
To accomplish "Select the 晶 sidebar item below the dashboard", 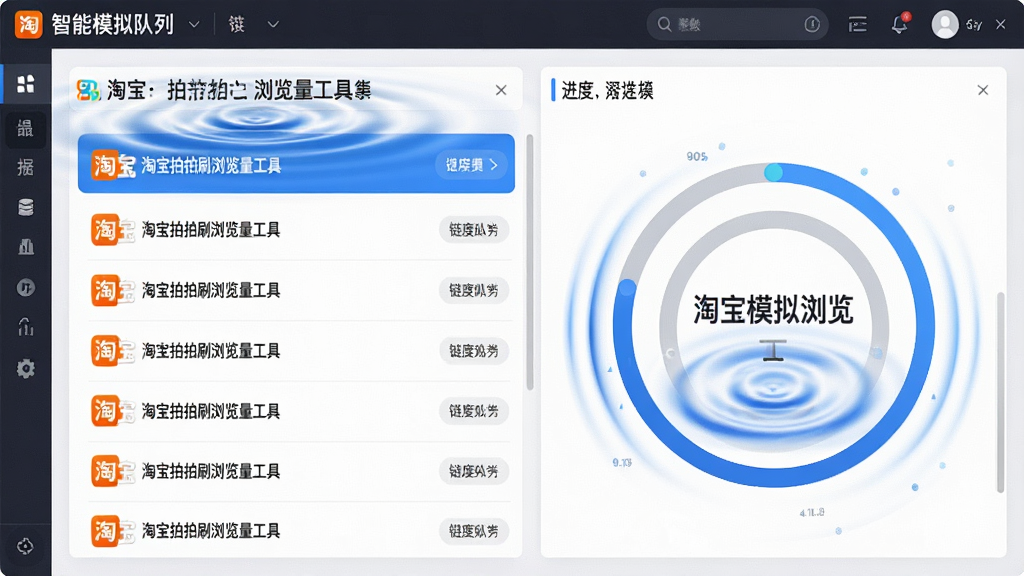I will click(25, 128).
